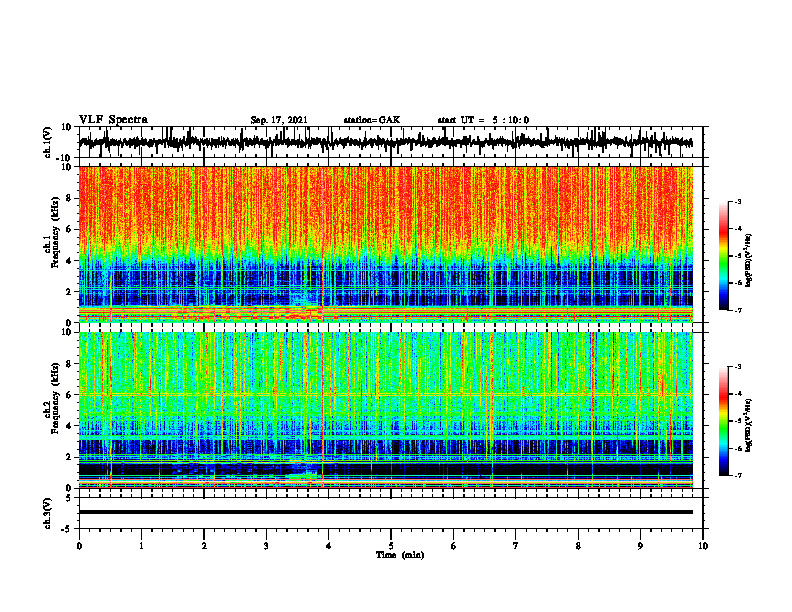Click the ch.2 spectrogram panel
Image resolution: width=792 pixels, height=612 pixels.
[386, 410]
